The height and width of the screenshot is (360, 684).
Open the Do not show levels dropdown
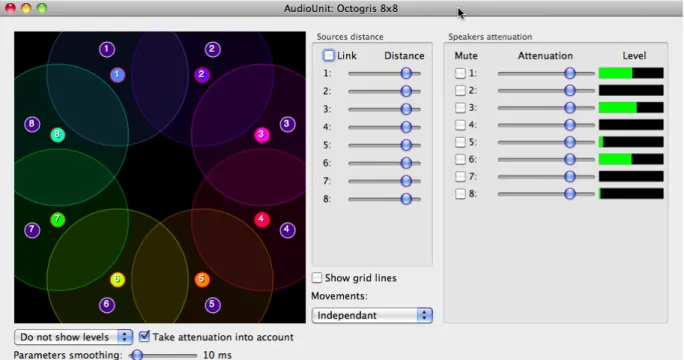73,337
